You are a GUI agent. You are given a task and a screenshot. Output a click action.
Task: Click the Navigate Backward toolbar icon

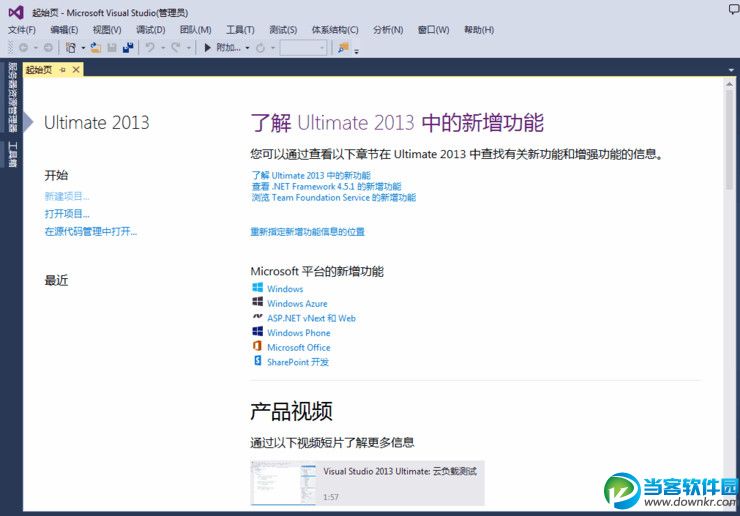click(x=23, y=48)
